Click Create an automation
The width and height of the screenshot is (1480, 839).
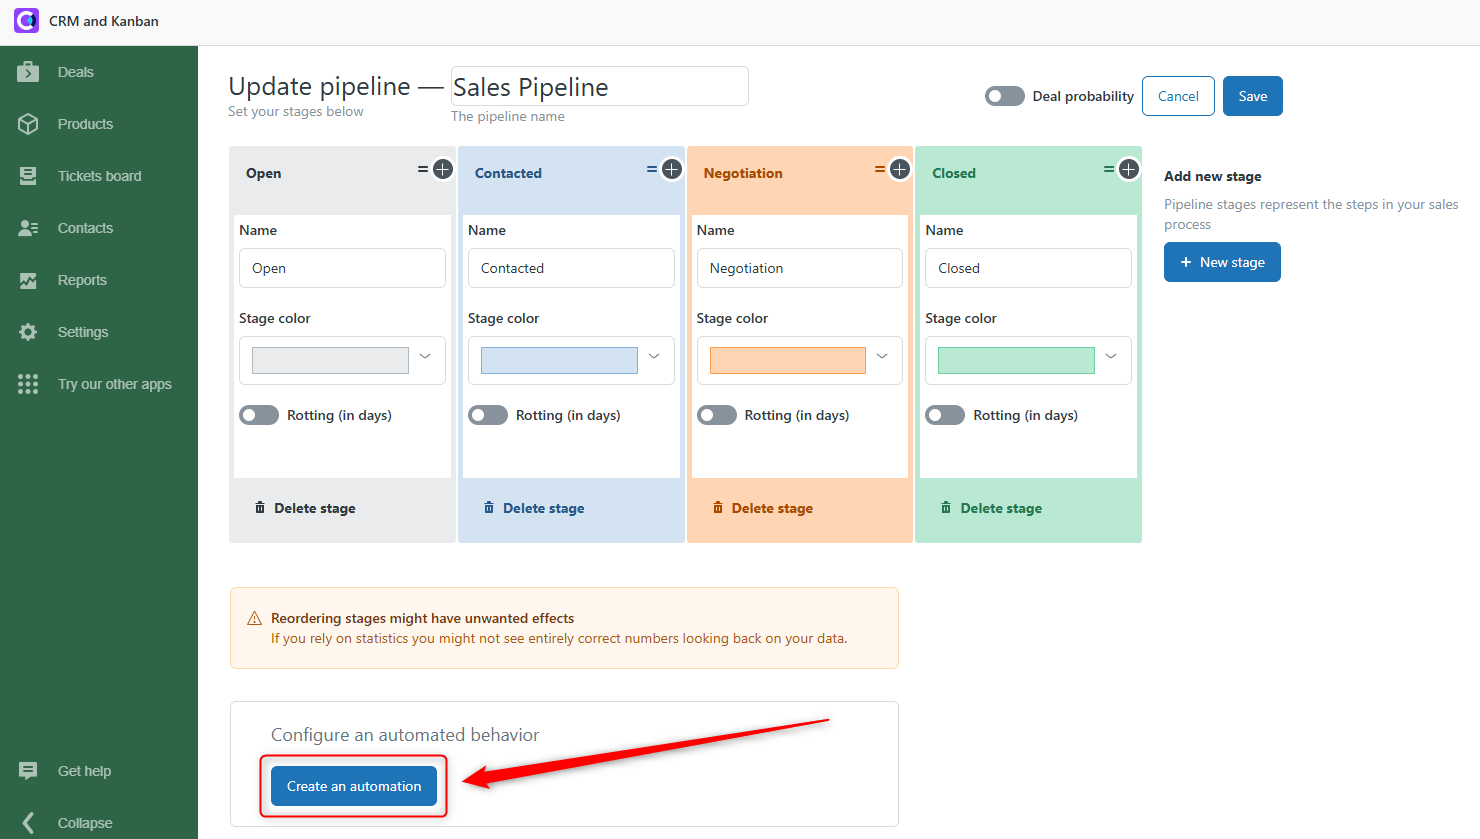pos(354,786)
